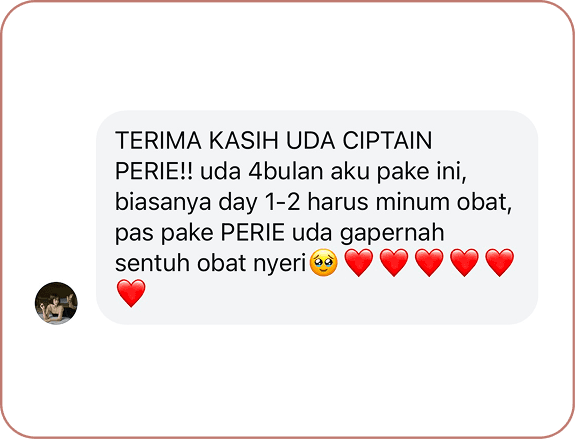This screenshot has height=439, width=575.
Task: Click the fifth red heart ending the row
Action: [499, 262]
